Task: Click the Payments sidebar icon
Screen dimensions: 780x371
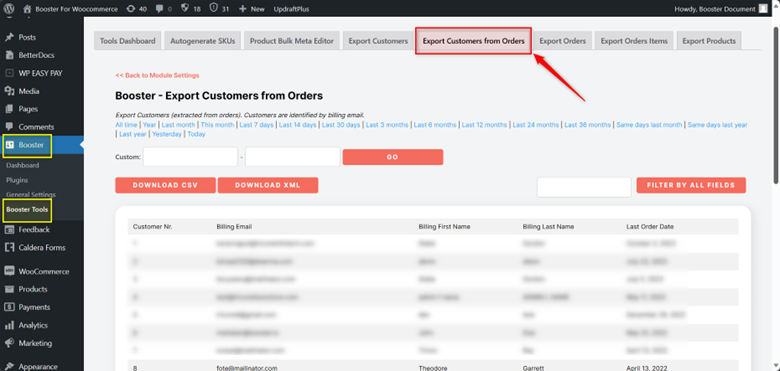Action: click(x=9, y=307)
